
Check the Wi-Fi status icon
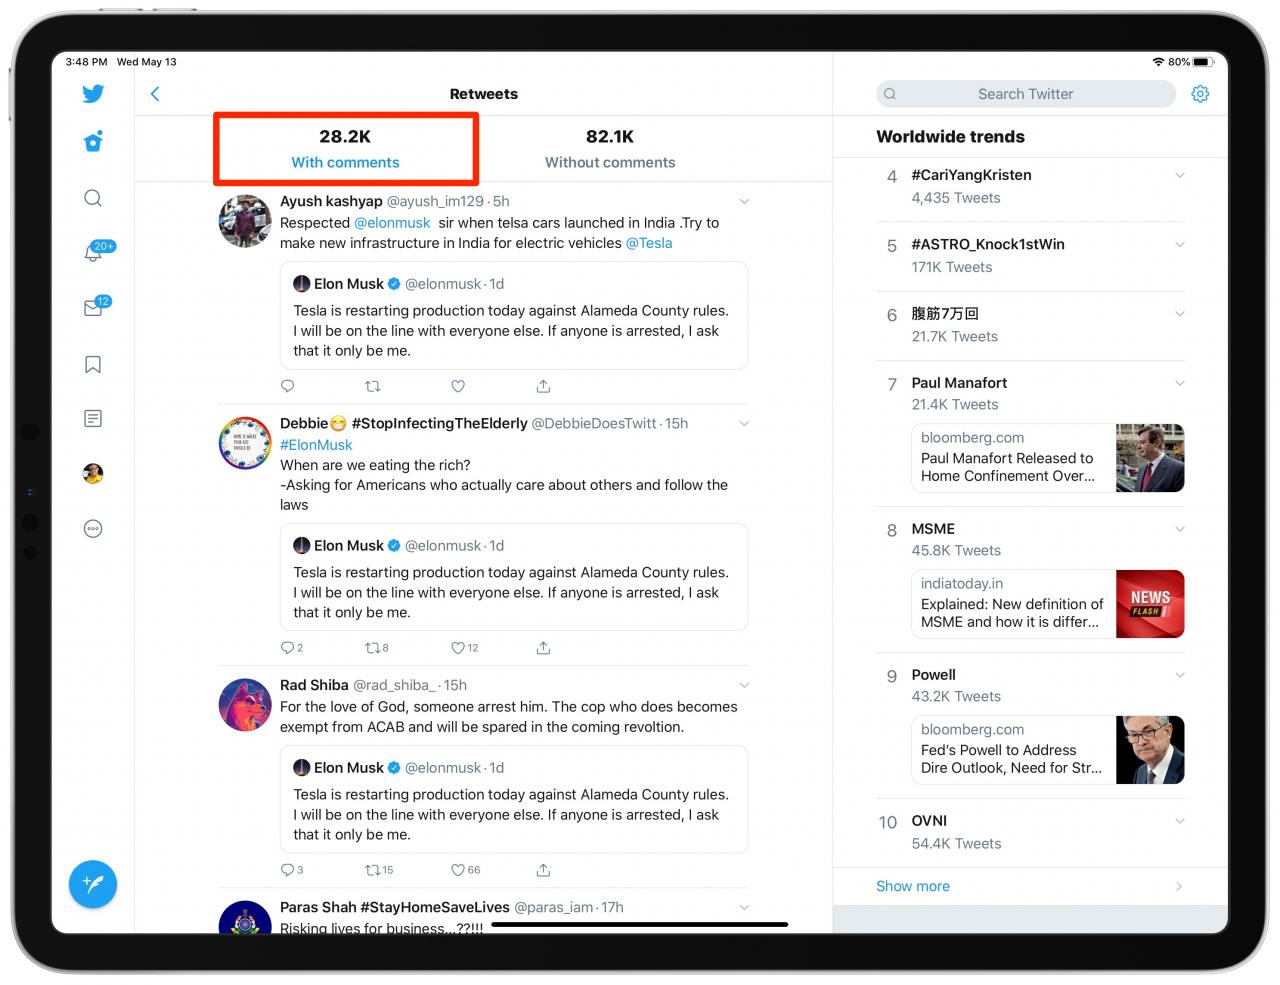(x=1158, y=62)
